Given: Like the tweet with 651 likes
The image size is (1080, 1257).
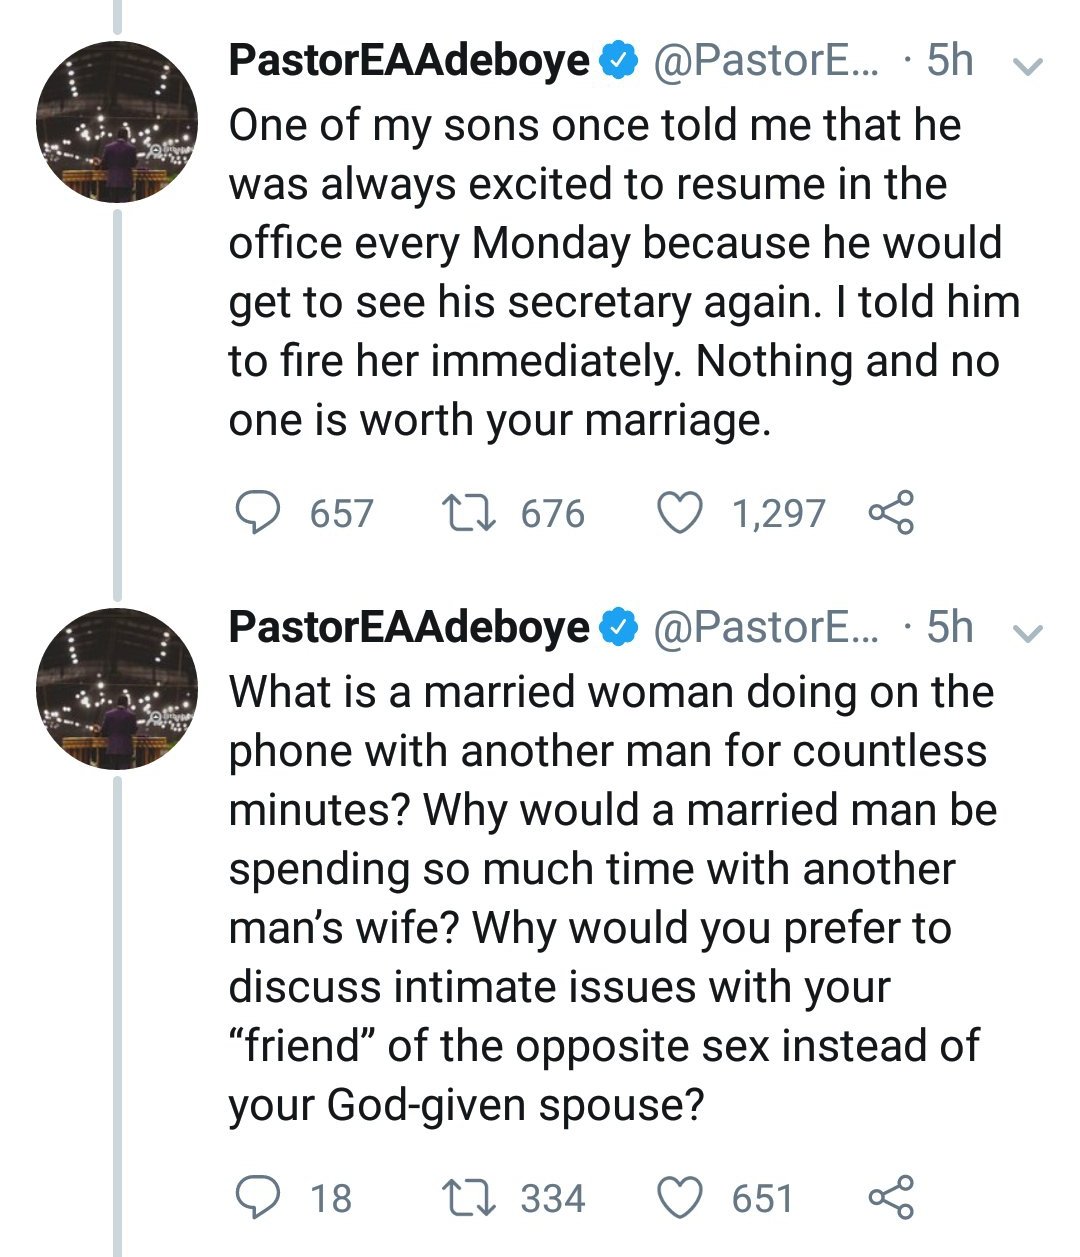Looking at the screenshot, I should coord(680,1197).
